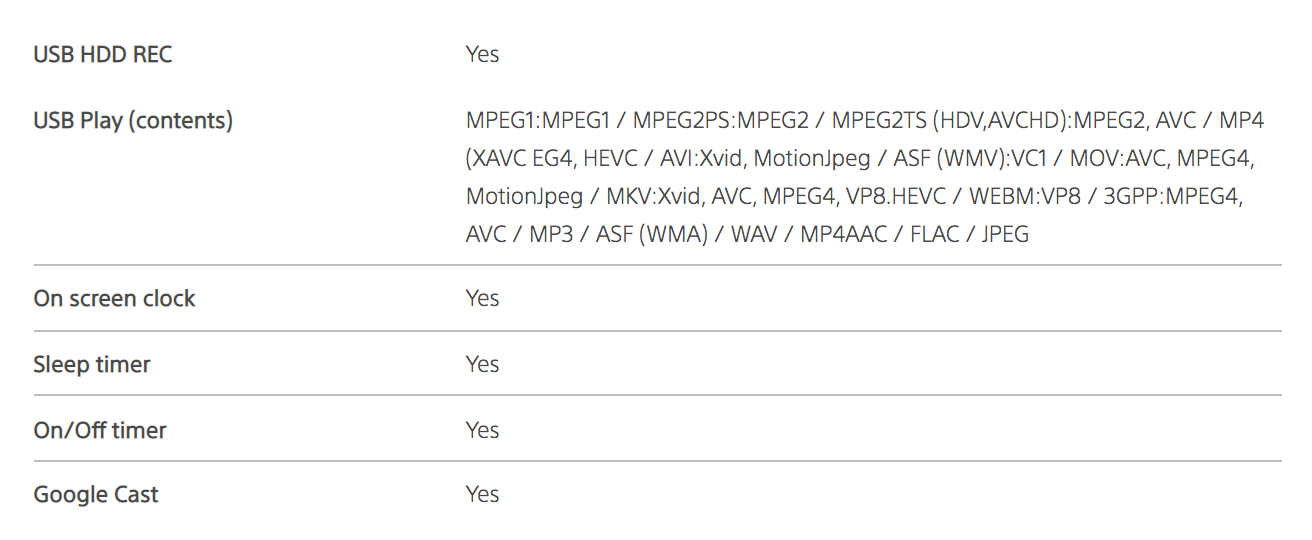
Task: Click the USB HDD REC label
Action: 103,55
